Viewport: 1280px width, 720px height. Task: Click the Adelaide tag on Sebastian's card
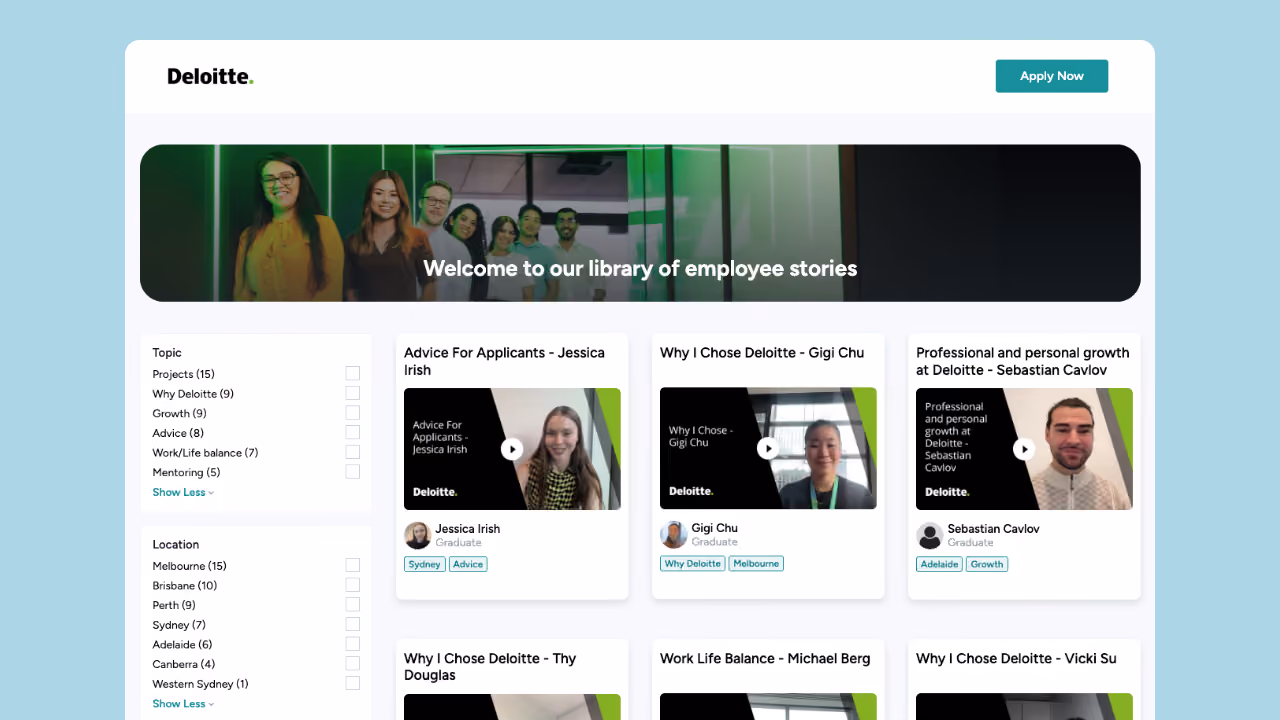(940, 564)
